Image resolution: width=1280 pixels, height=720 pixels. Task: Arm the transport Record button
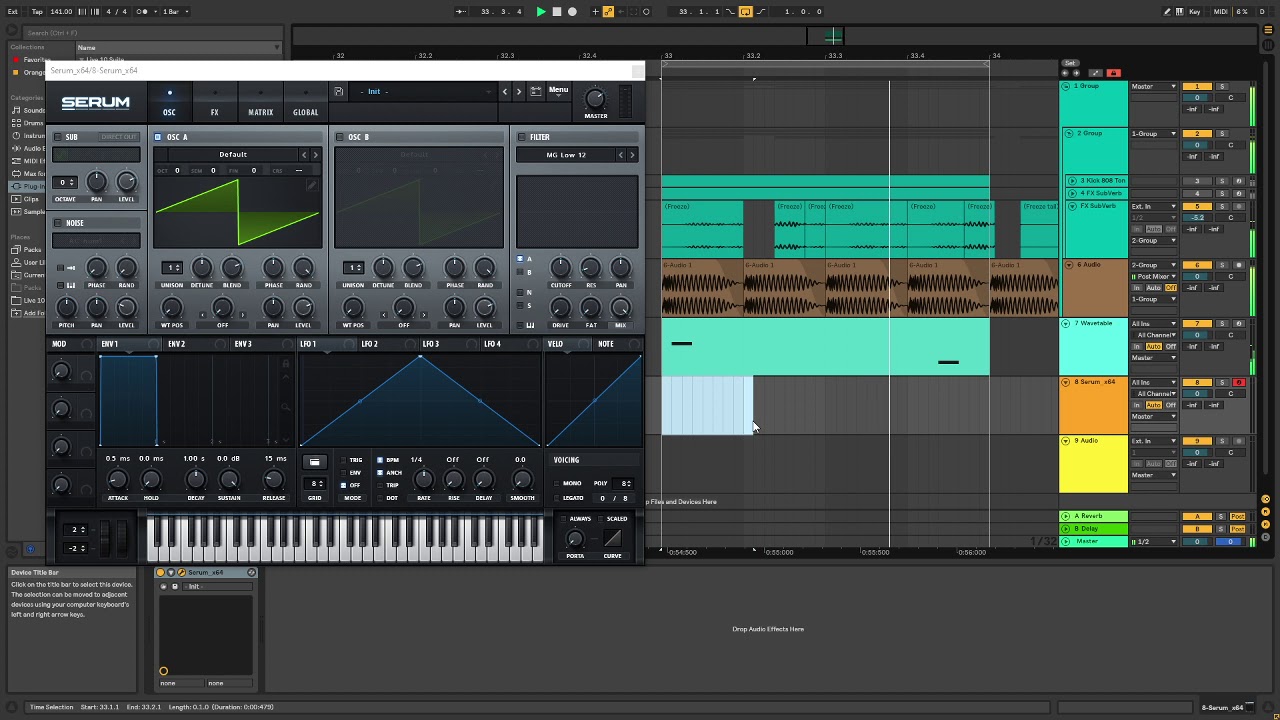pos(572,12)
